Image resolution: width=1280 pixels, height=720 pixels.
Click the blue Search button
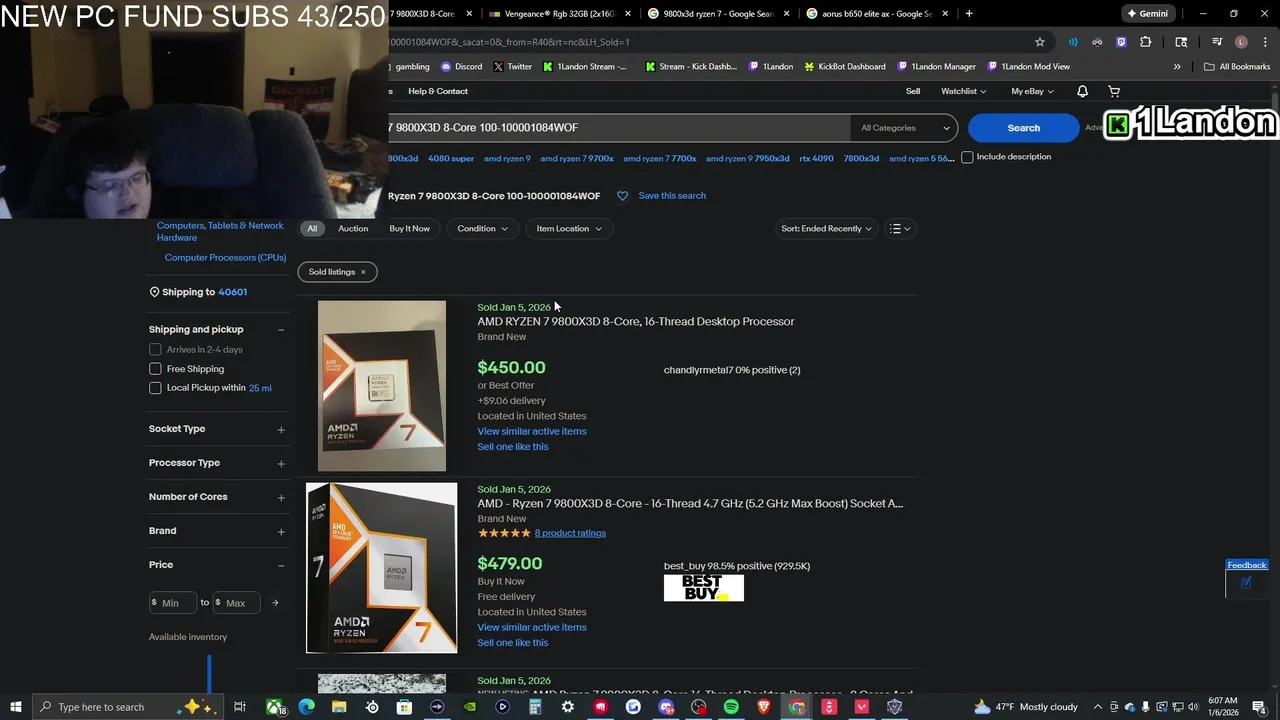coord(1023,128)
